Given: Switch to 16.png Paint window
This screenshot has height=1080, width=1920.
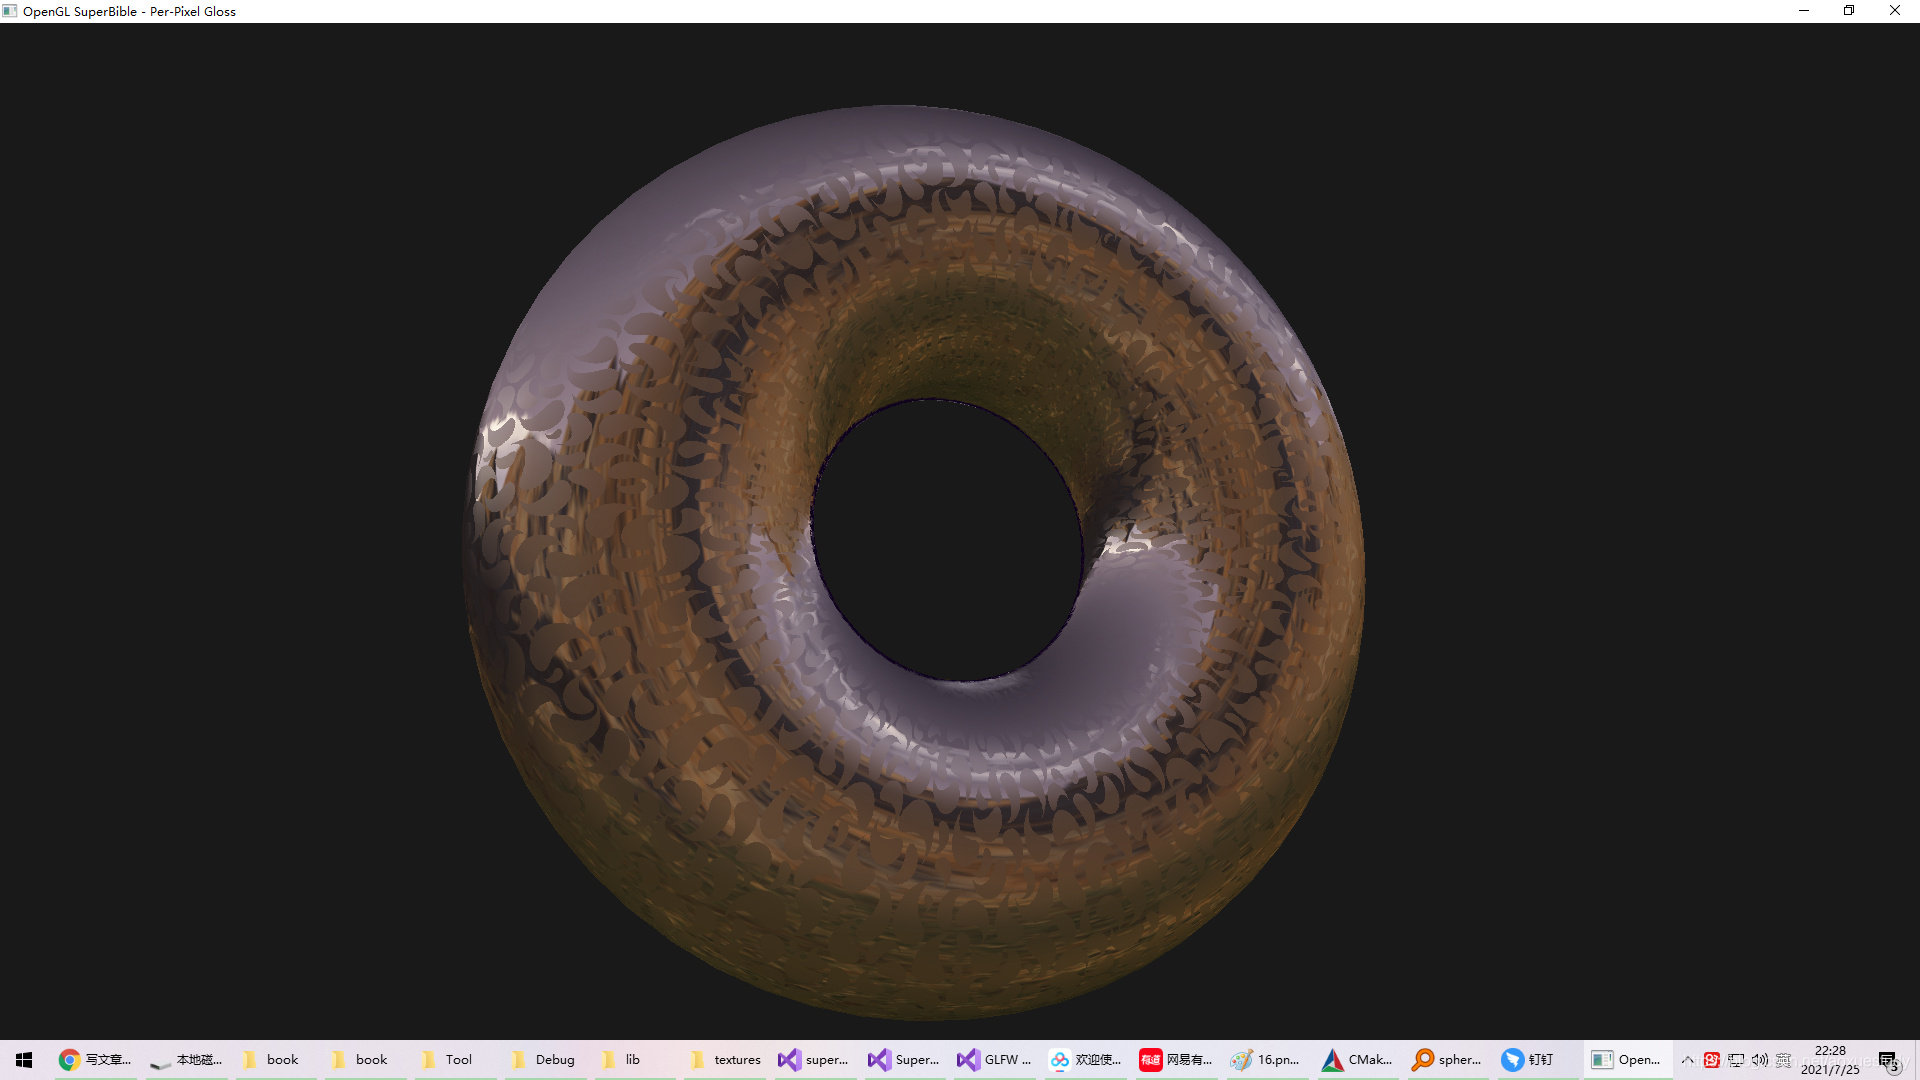Looking at the screenshot, I should tap(1266, 1060).
